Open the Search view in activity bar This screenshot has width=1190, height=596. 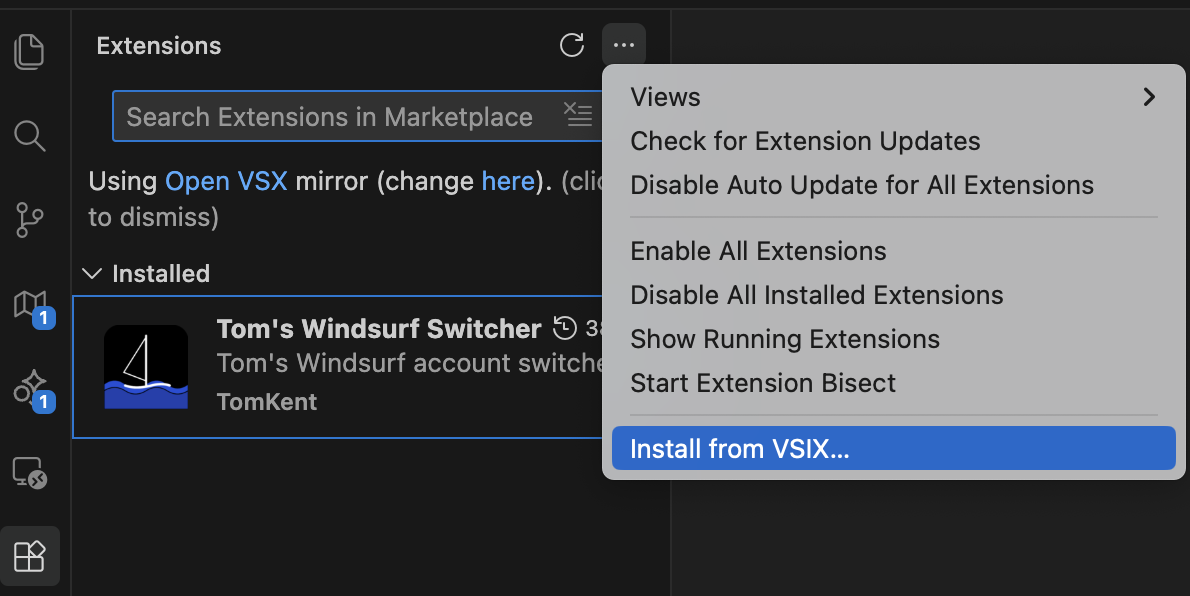[30, 135]
